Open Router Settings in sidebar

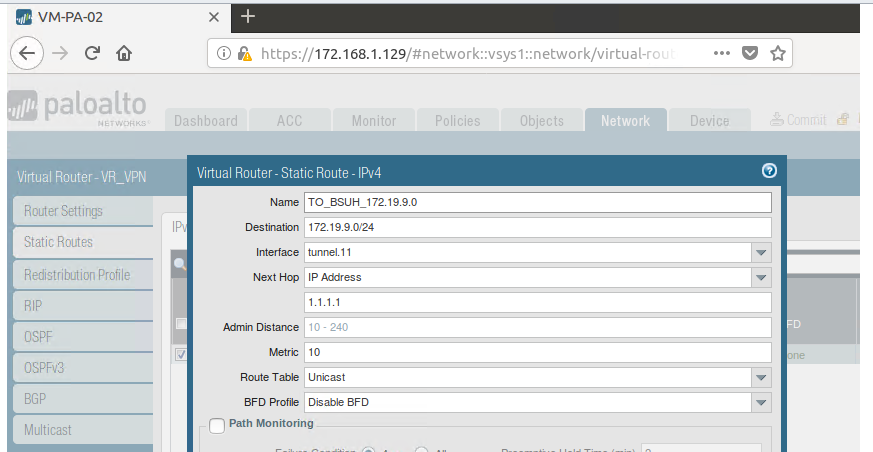coord(83,211)
